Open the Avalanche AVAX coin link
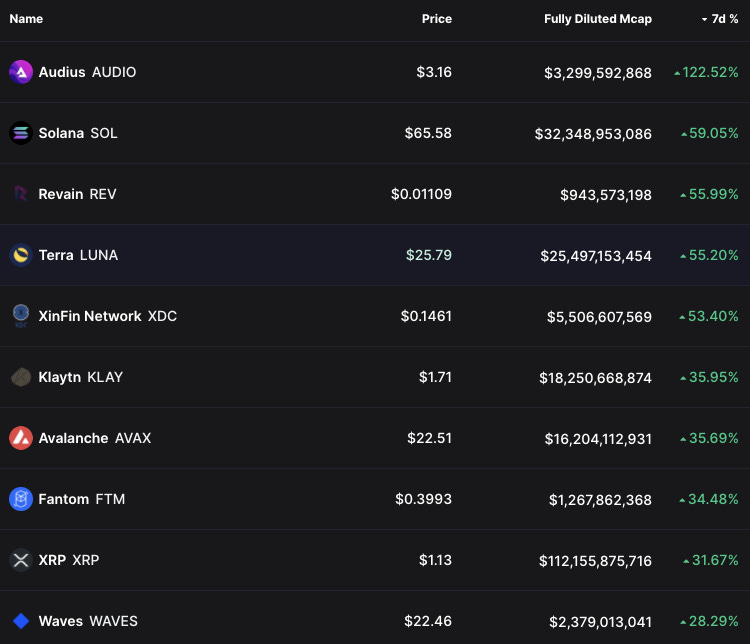The height and width of the screenshot is (644, 750). (95, 438)
